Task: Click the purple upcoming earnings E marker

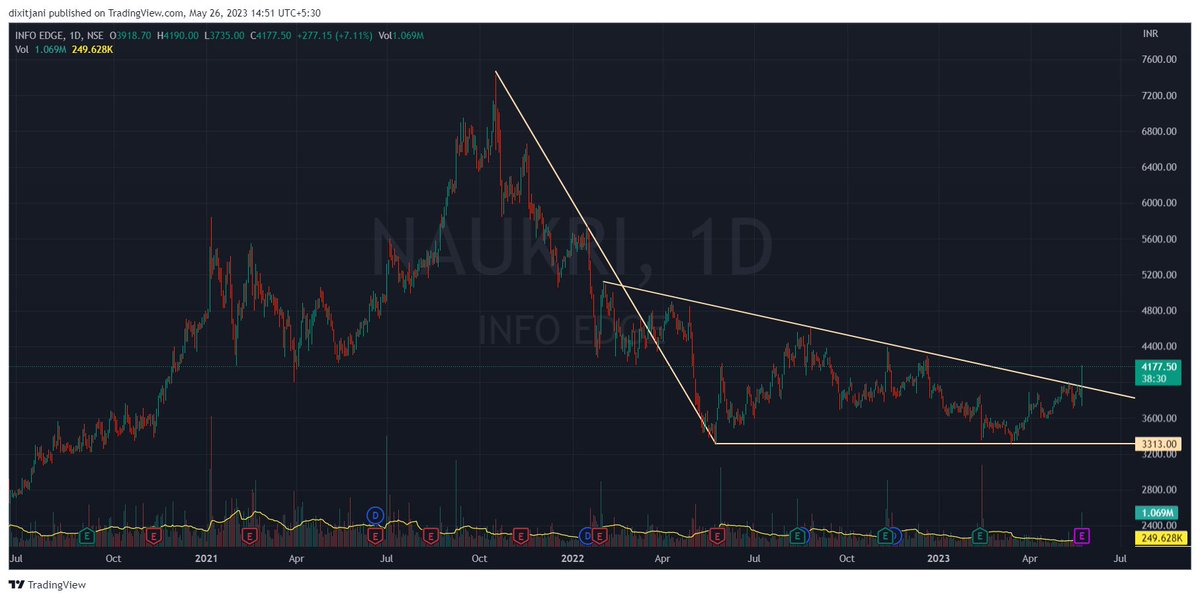Action: (x=1081, y=537)
